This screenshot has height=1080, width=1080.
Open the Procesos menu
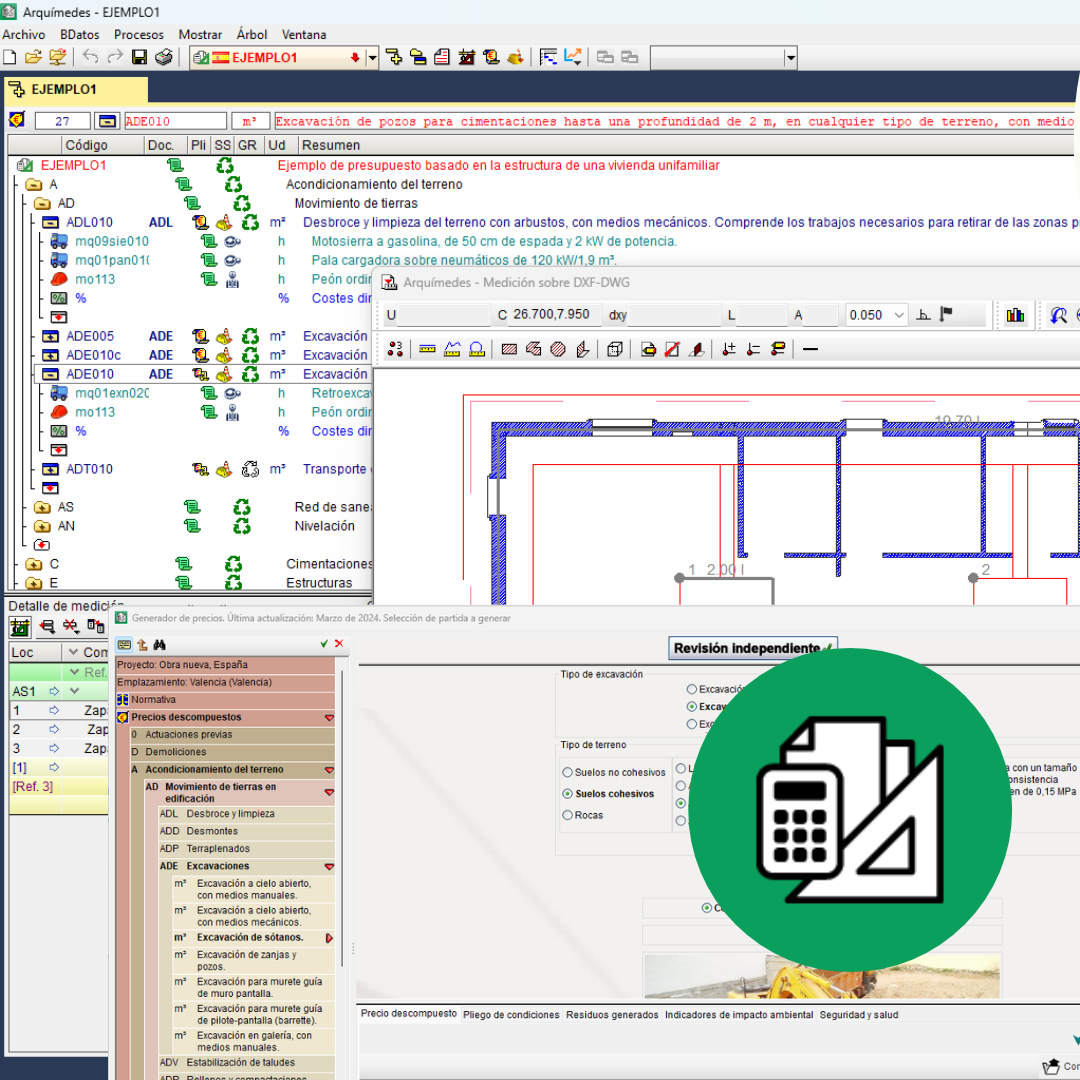139,34
